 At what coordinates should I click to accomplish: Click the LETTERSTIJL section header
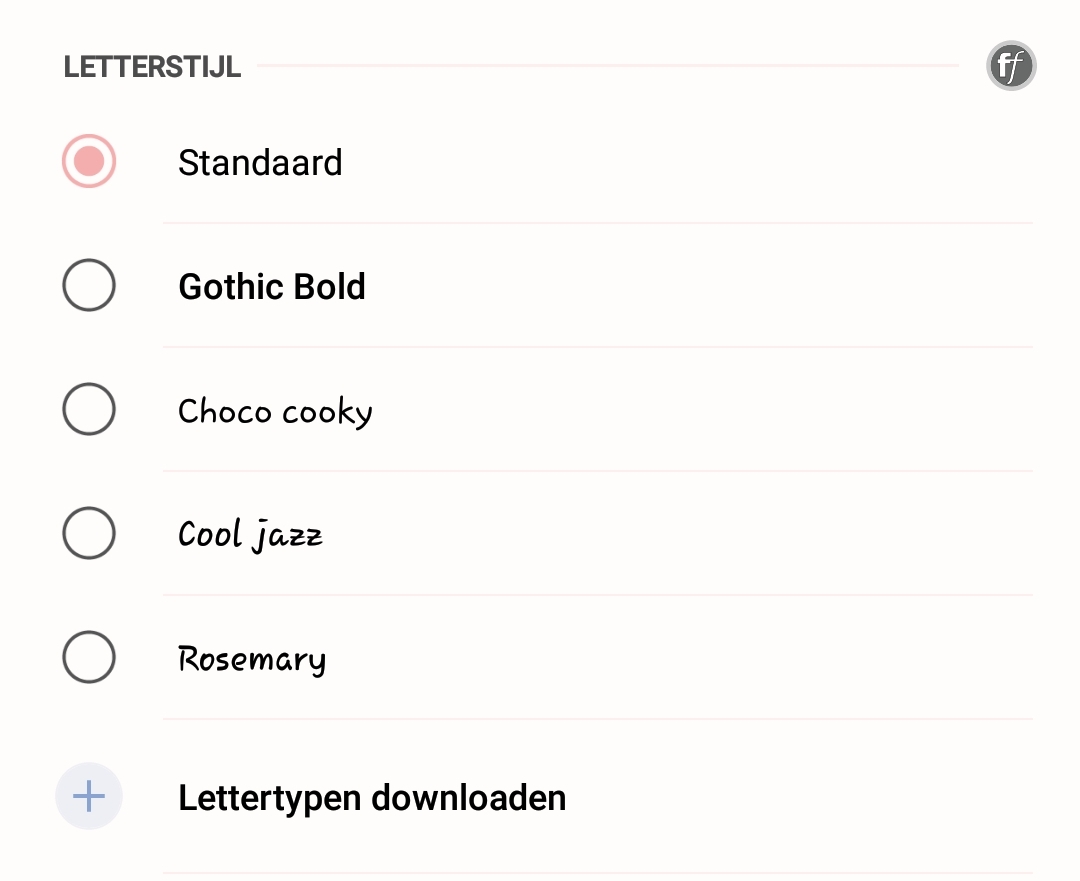click(x=152, y=67)
